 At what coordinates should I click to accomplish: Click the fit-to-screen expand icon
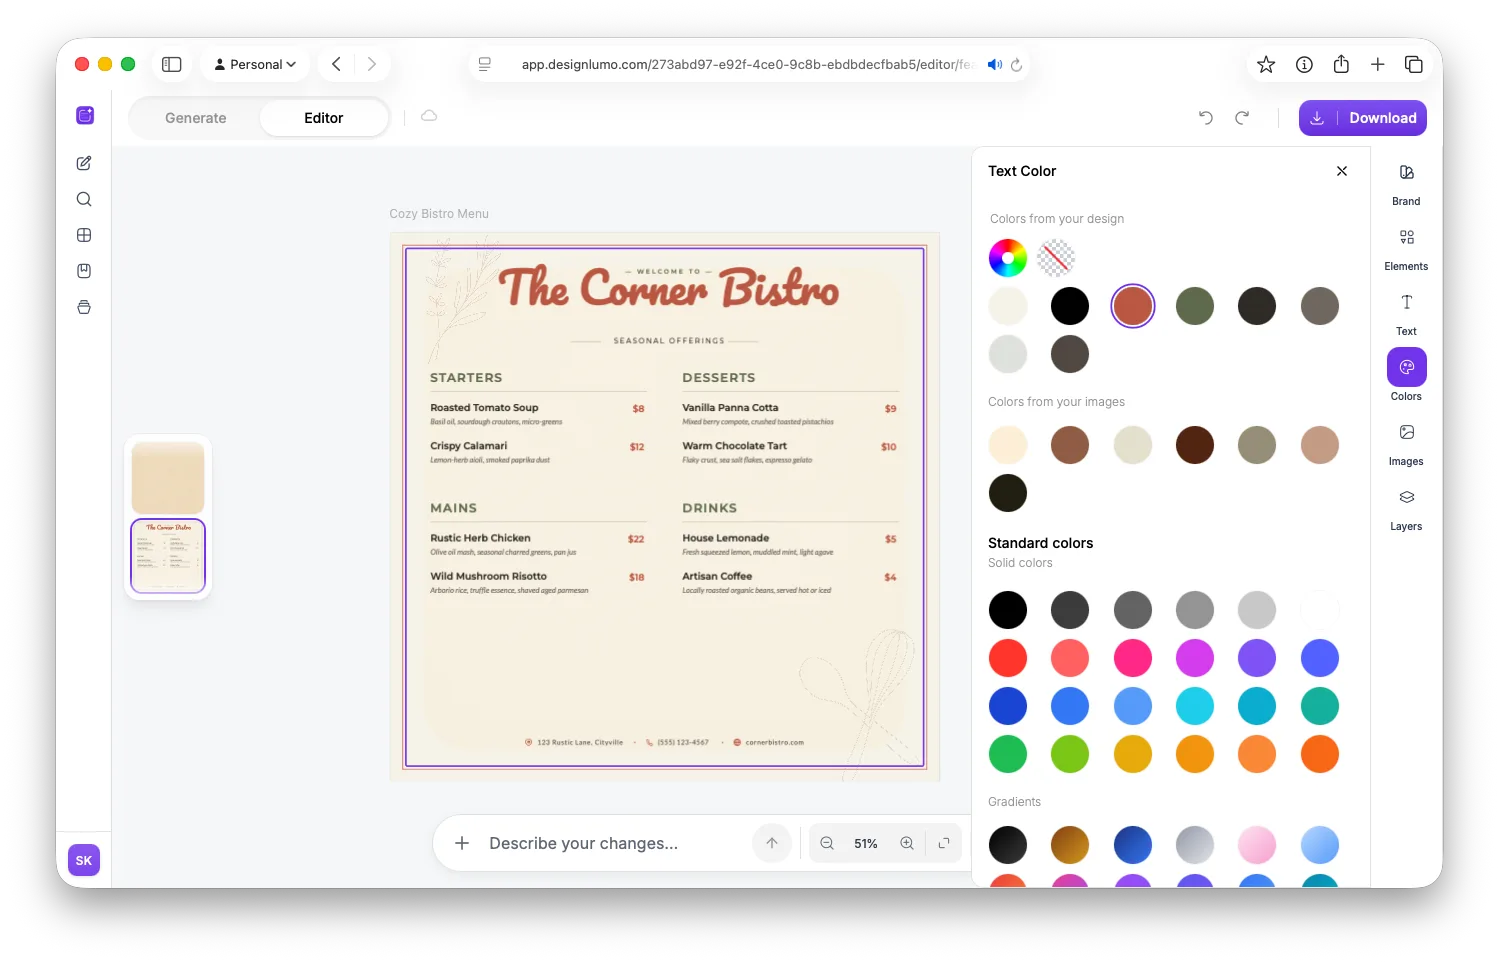click(944, 843)
